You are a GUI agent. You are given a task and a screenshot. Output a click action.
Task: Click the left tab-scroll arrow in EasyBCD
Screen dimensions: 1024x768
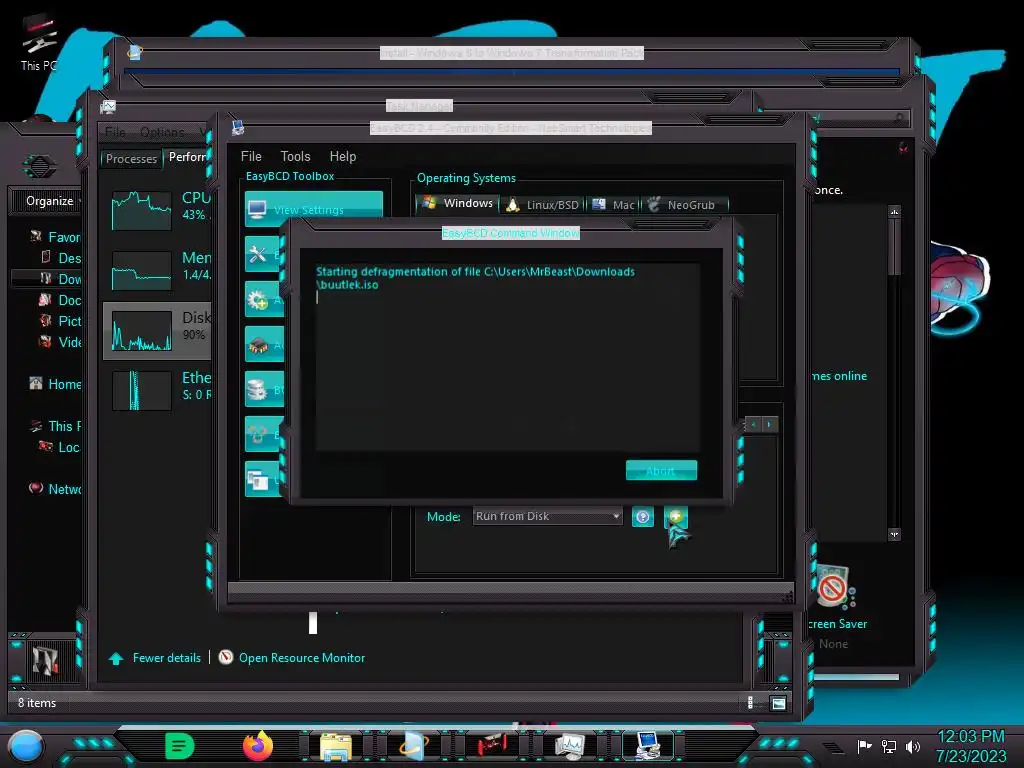(753, 424)
